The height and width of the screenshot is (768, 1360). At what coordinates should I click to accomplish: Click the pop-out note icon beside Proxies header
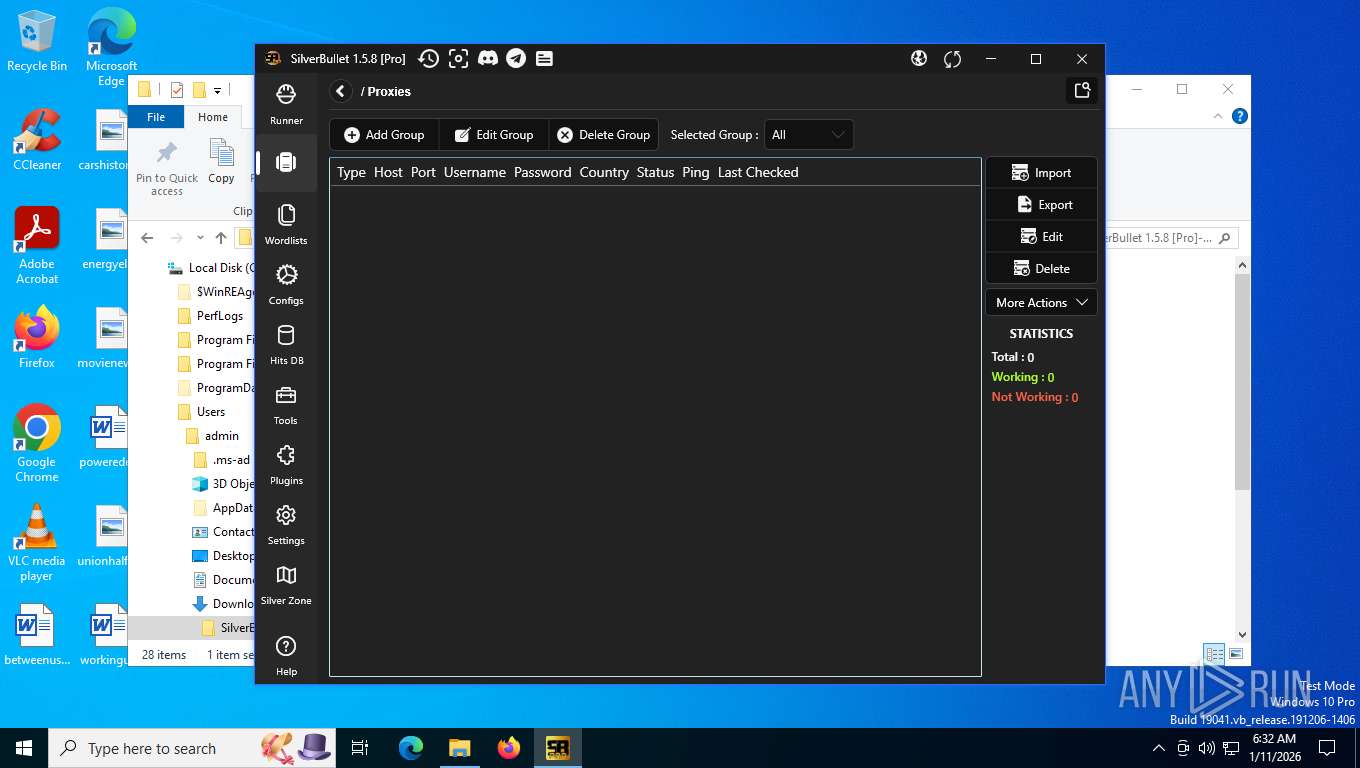tap(1082, 91)
